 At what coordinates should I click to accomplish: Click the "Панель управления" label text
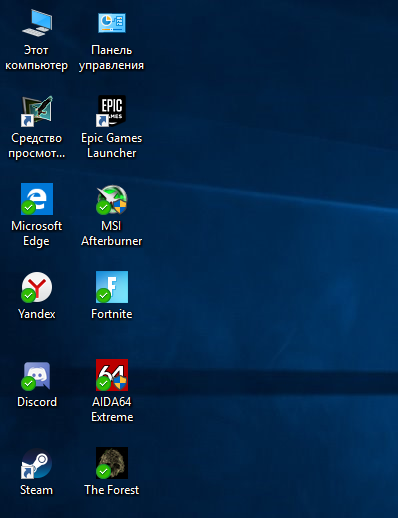click(112, 58)
